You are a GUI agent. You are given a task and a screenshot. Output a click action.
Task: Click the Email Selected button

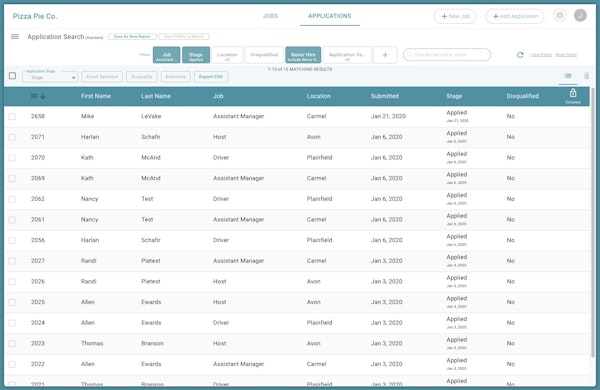point(102,77)
